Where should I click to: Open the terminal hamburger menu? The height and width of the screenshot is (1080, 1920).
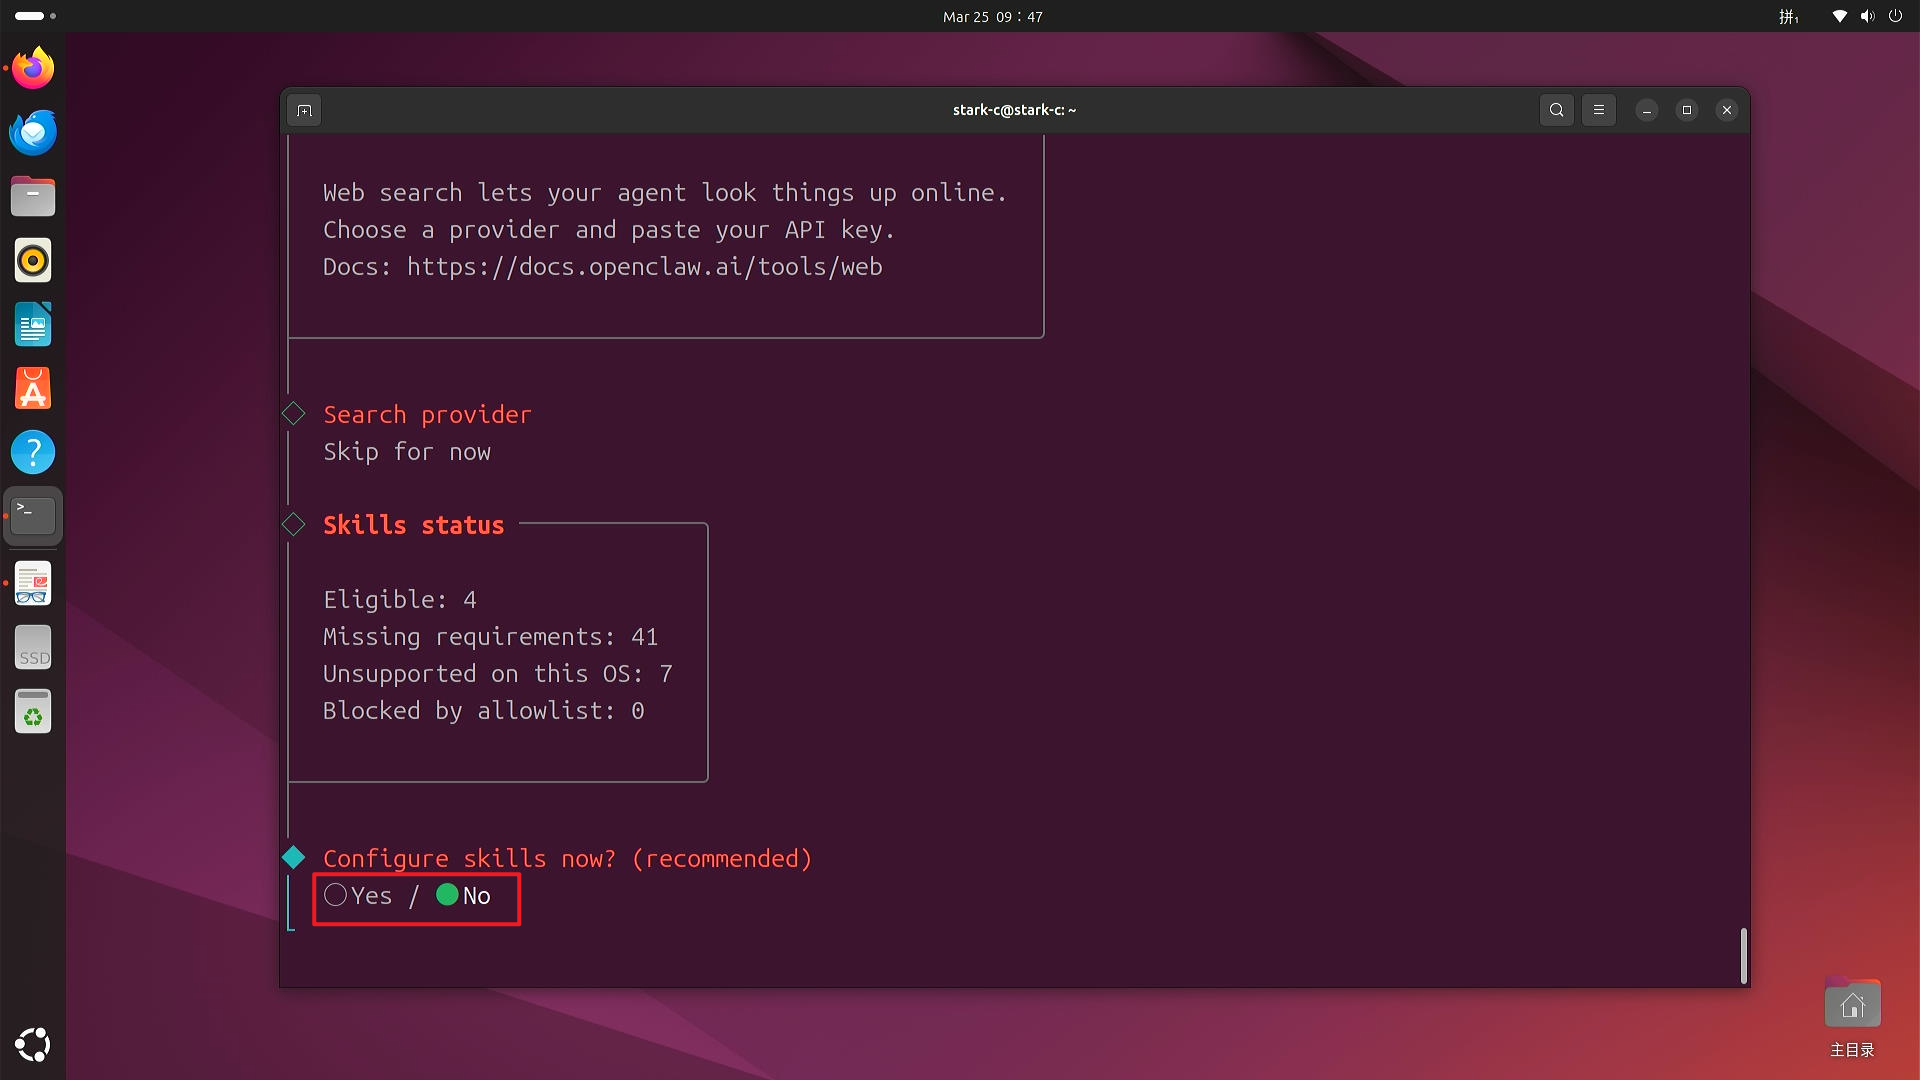click(x=1598, y=110)
